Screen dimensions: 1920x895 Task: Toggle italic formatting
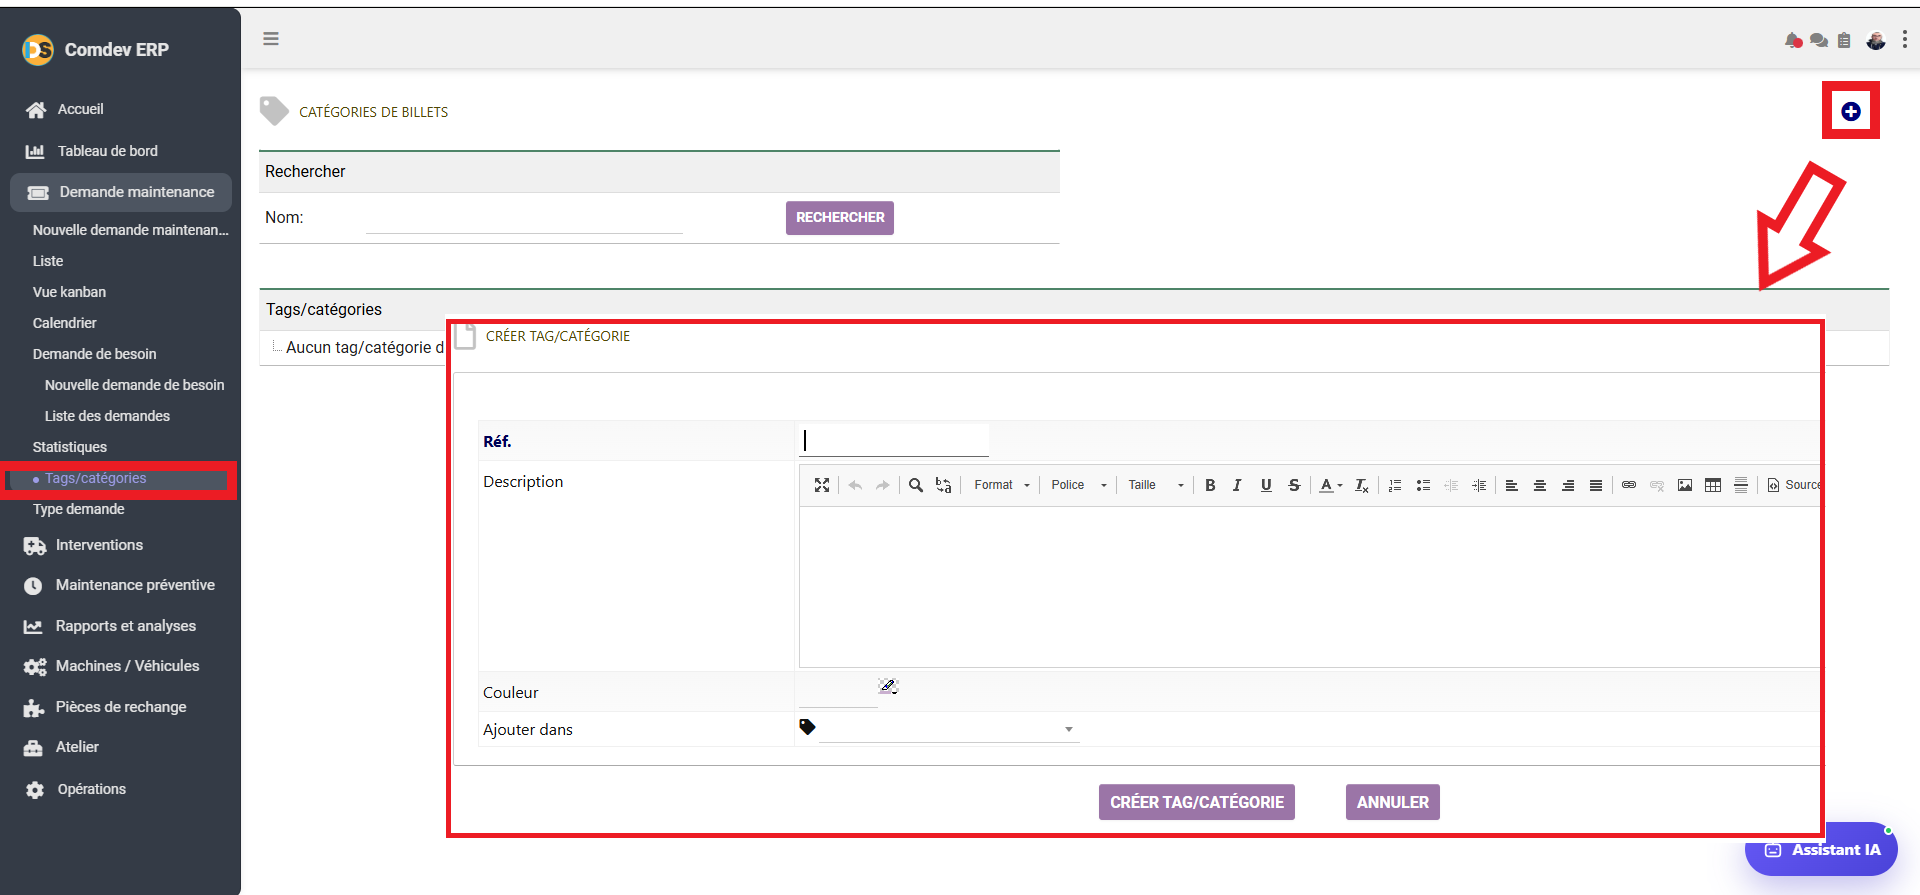(1238, 485)
